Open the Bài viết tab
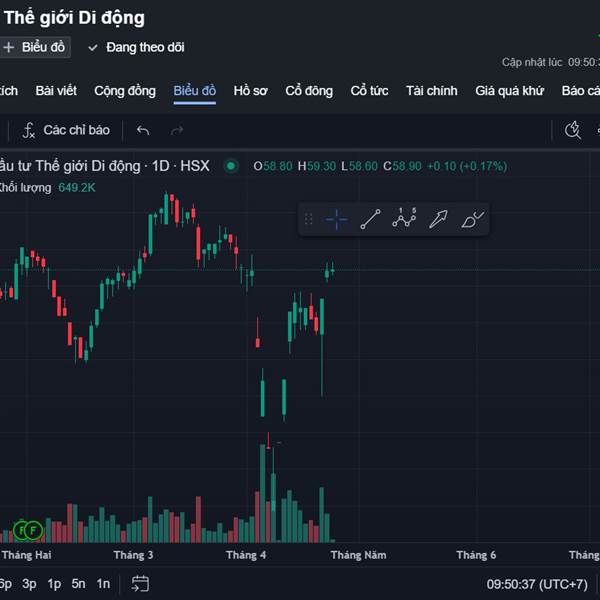The width and height of the screenshot is (600, 600). tap(56, 91)
